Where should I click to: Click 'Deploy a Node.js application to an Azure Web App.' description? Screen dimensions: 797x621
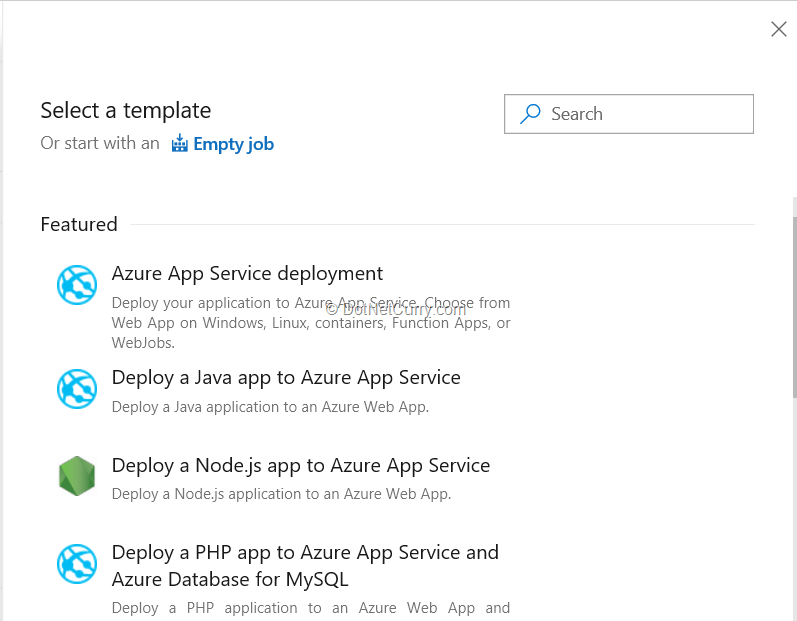[x=281, y=494]
